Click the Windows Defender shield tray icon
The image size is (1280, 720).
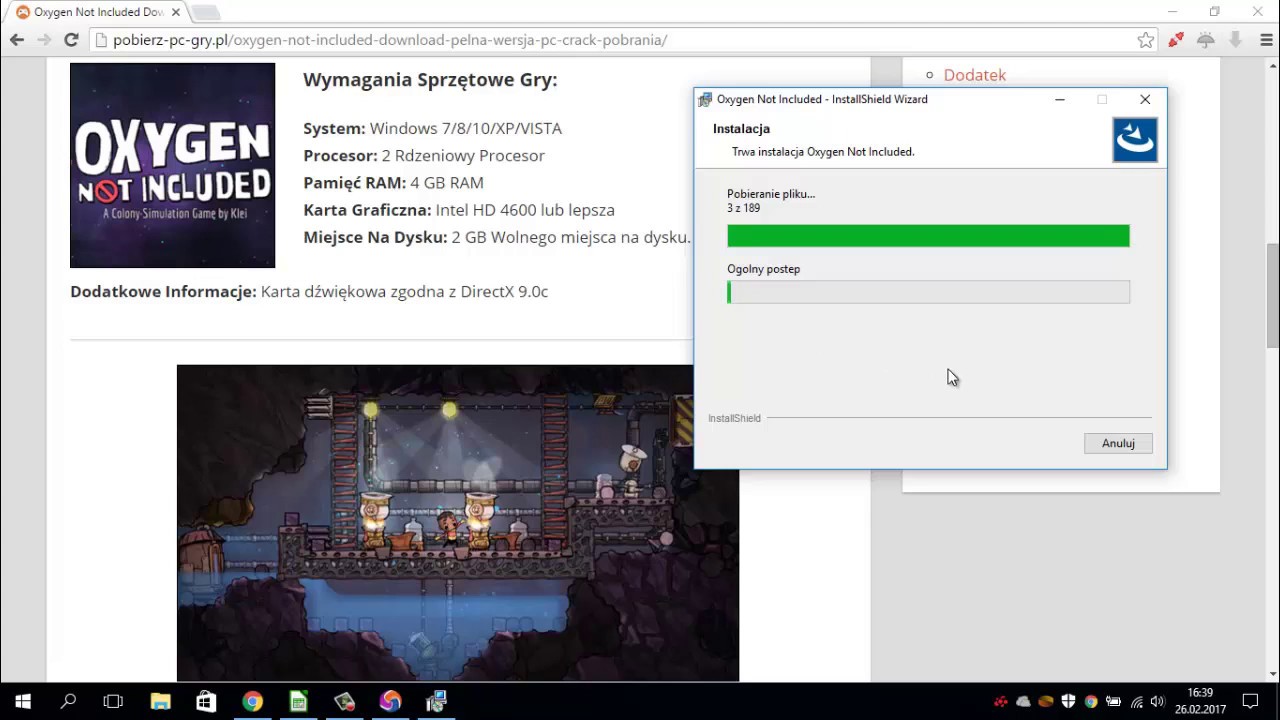click(1068, 702)
